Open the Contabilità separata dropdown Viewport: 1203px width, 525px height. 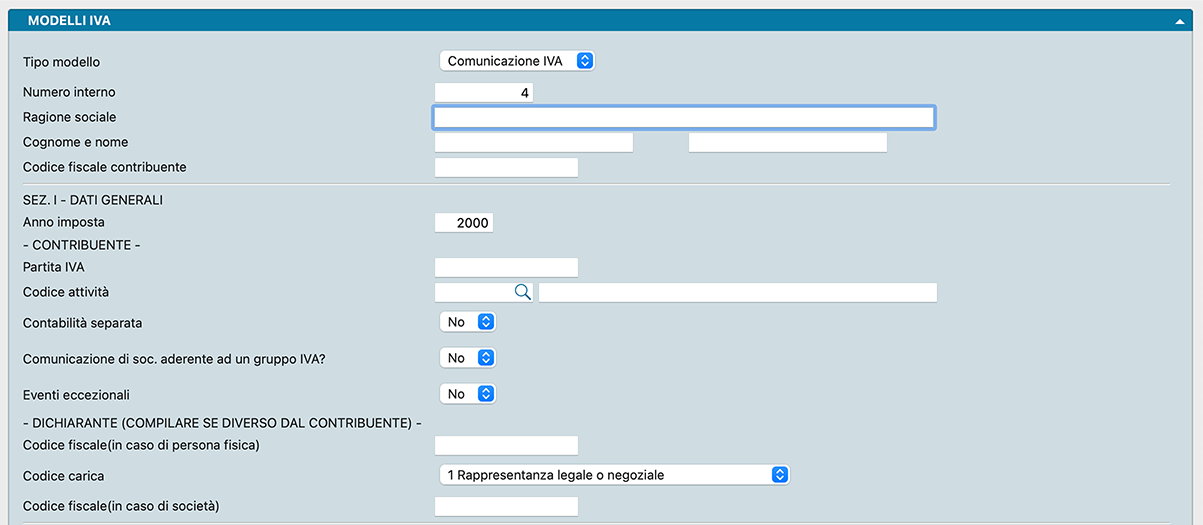click(468, 322)
